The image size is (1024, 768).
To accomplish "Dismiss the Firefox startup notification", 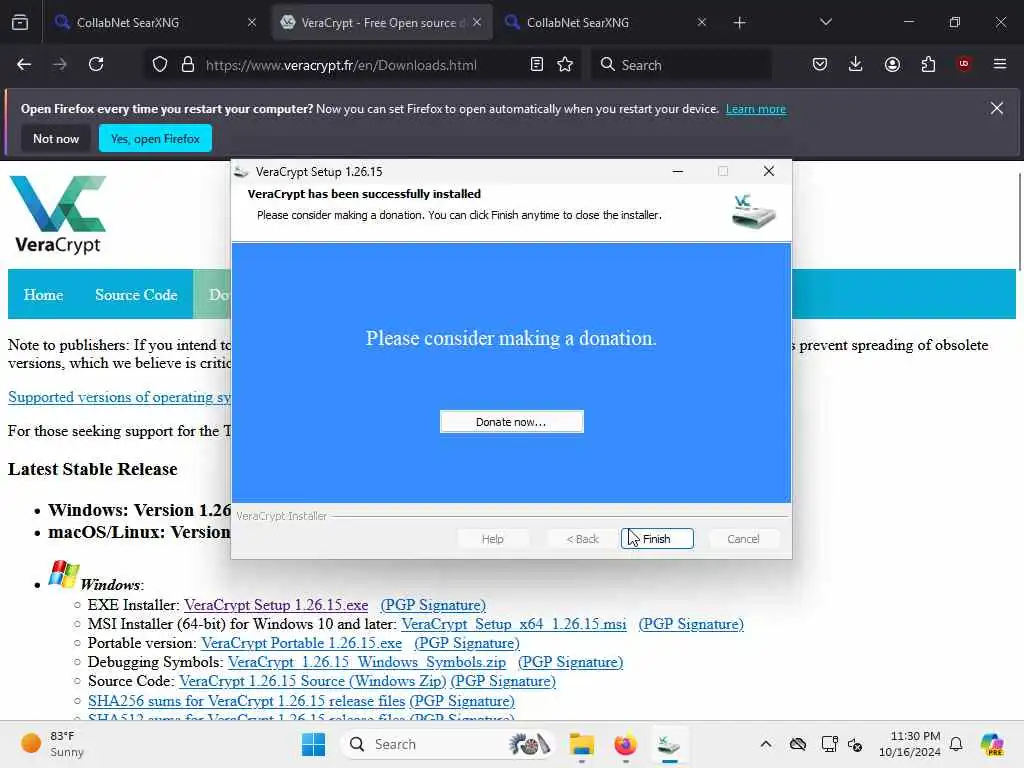I will point(997,108).
